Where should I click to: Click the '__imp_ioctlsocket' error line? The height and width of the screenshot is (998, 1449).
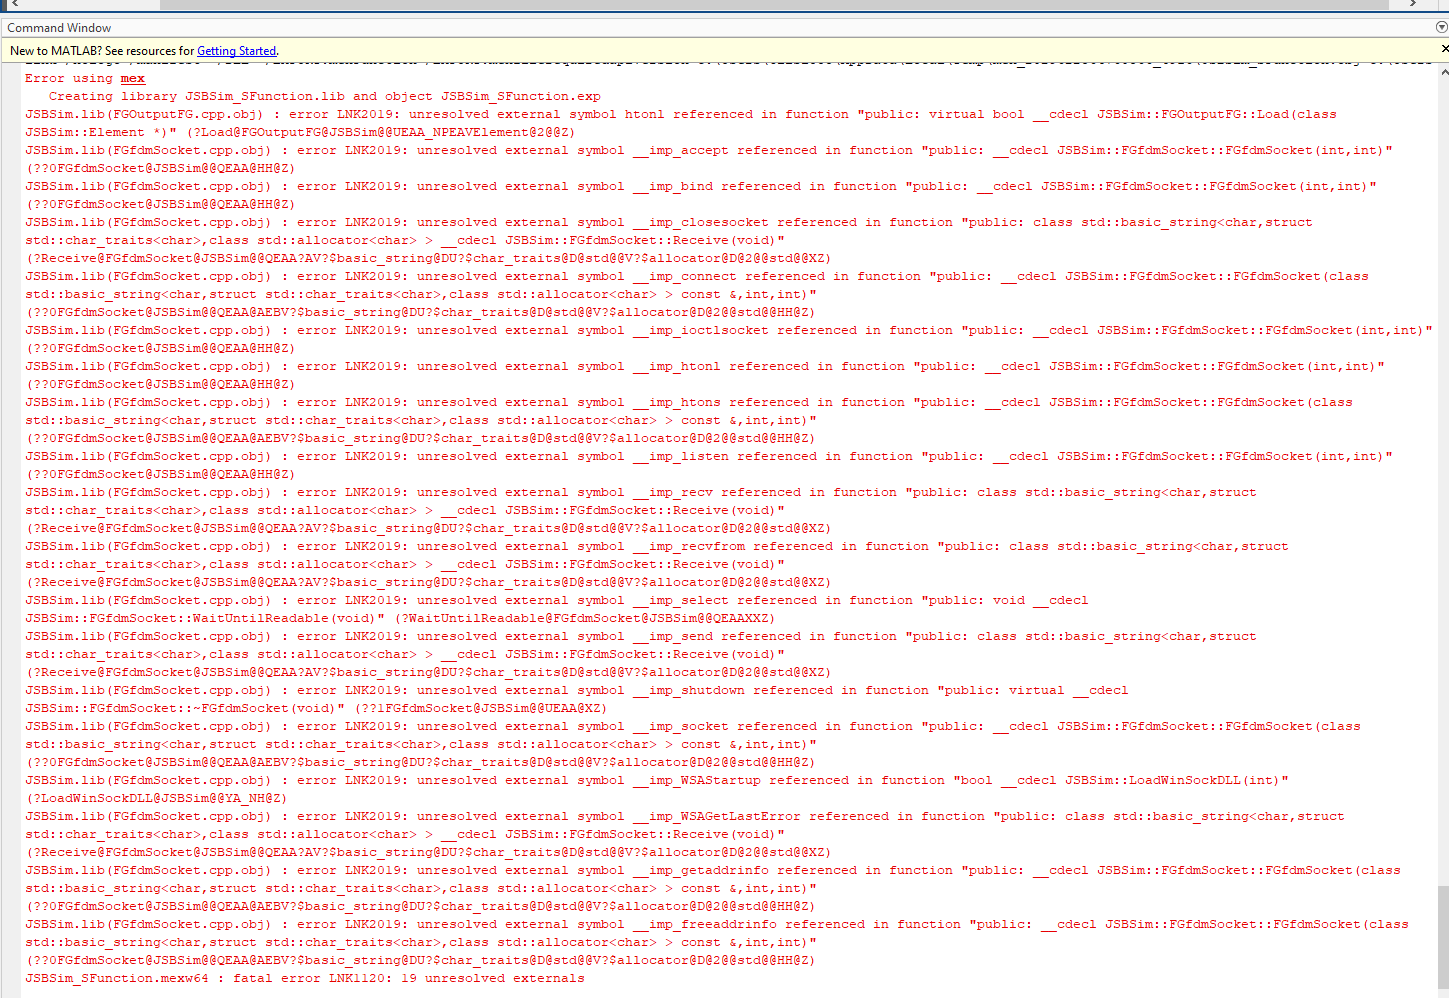729,330
